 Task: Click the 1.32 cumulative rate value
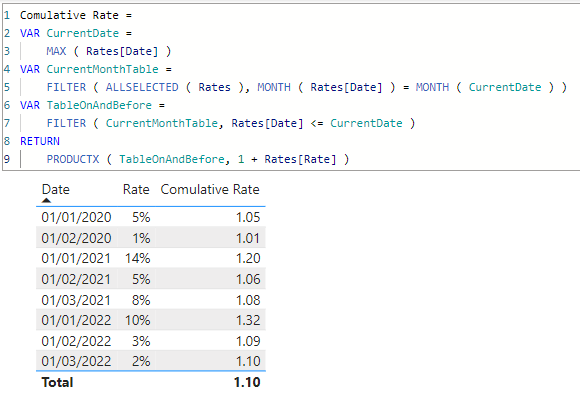point(248,320)
